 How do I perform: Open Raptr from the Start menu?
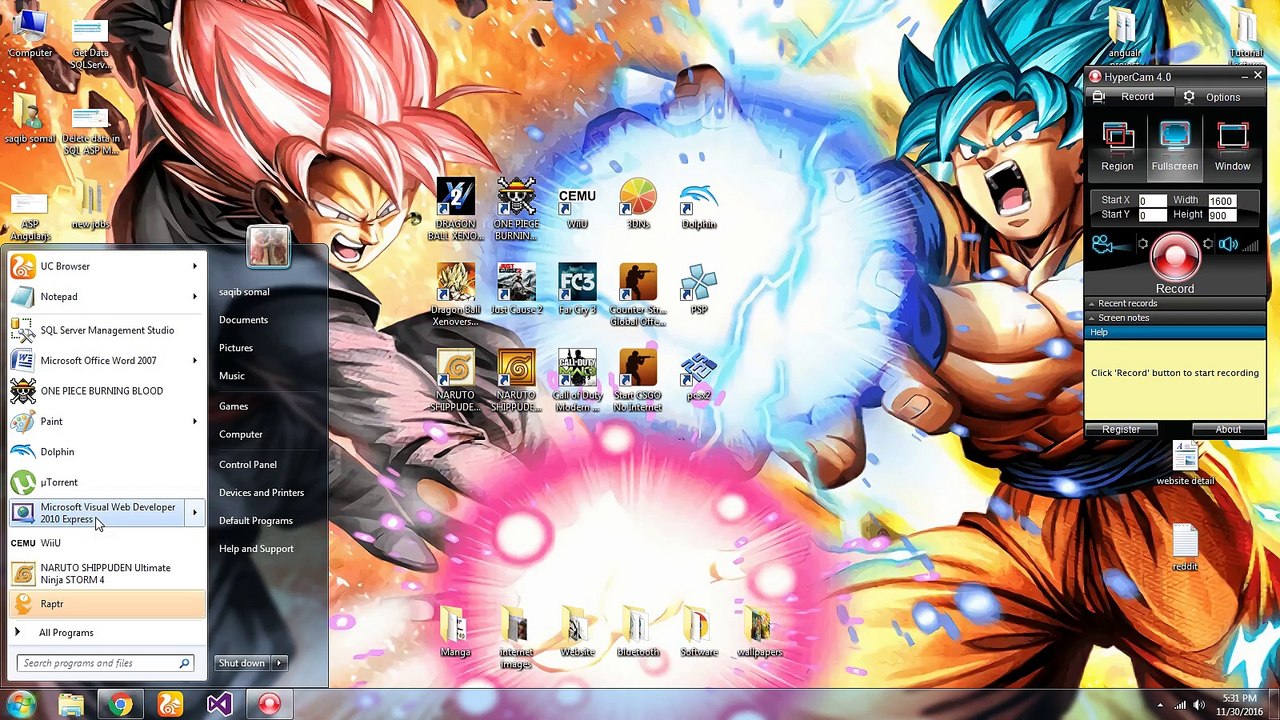coord(106,604)
